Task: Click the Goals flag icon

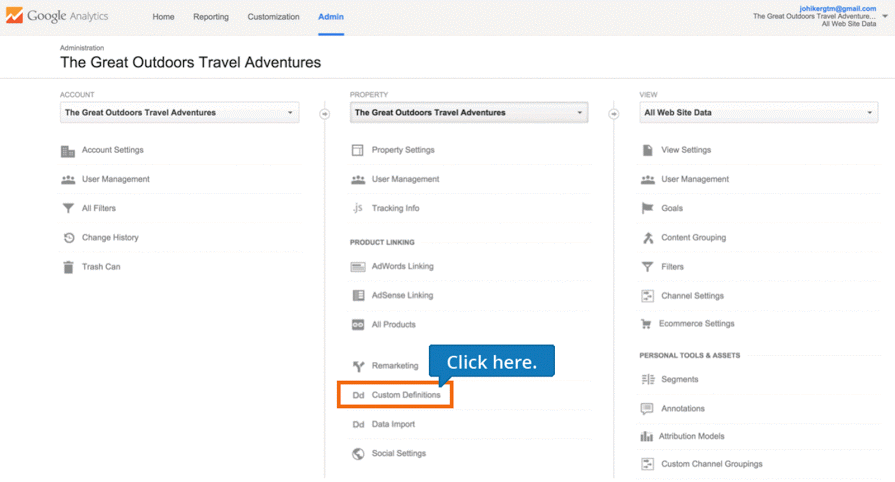Action: [647, 208]
